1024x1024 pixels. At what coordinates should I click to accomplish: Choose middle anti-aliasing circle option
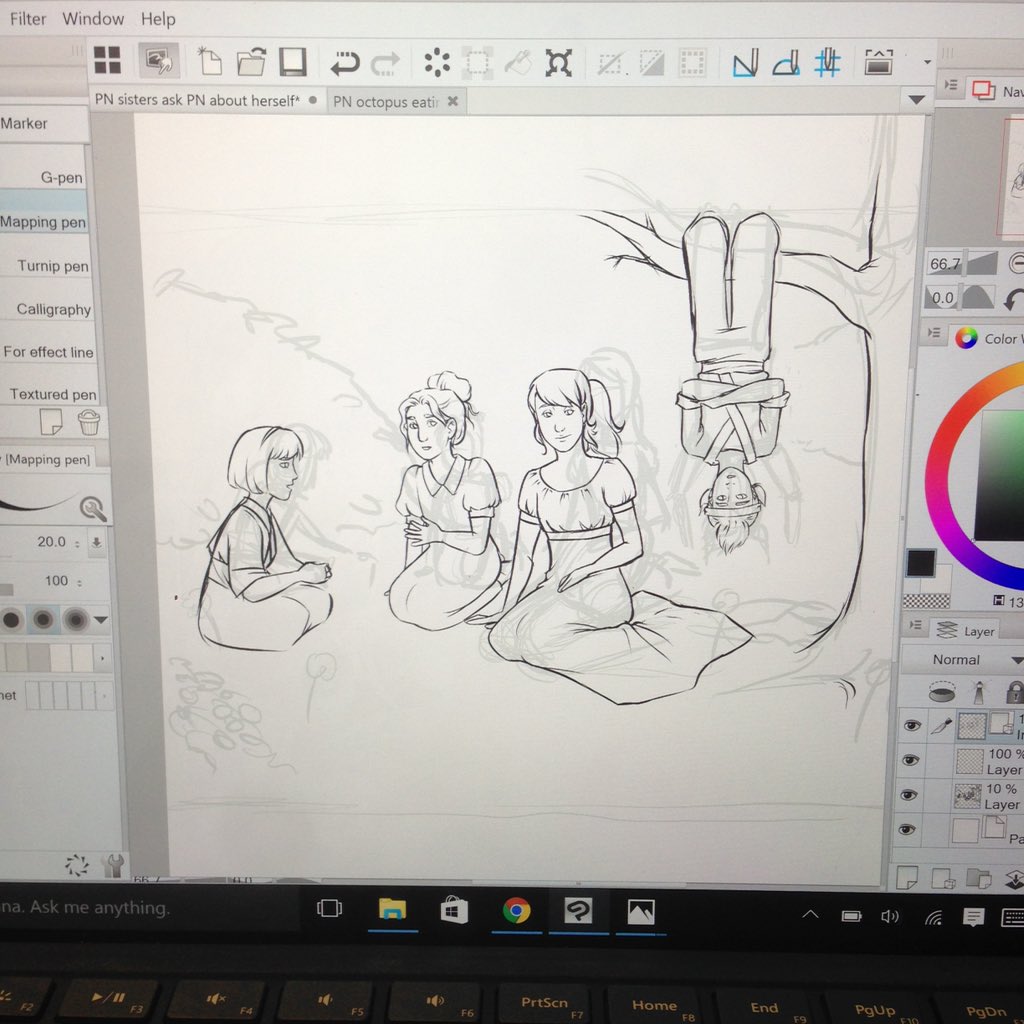pyautogui.click(x=43, y=618)
